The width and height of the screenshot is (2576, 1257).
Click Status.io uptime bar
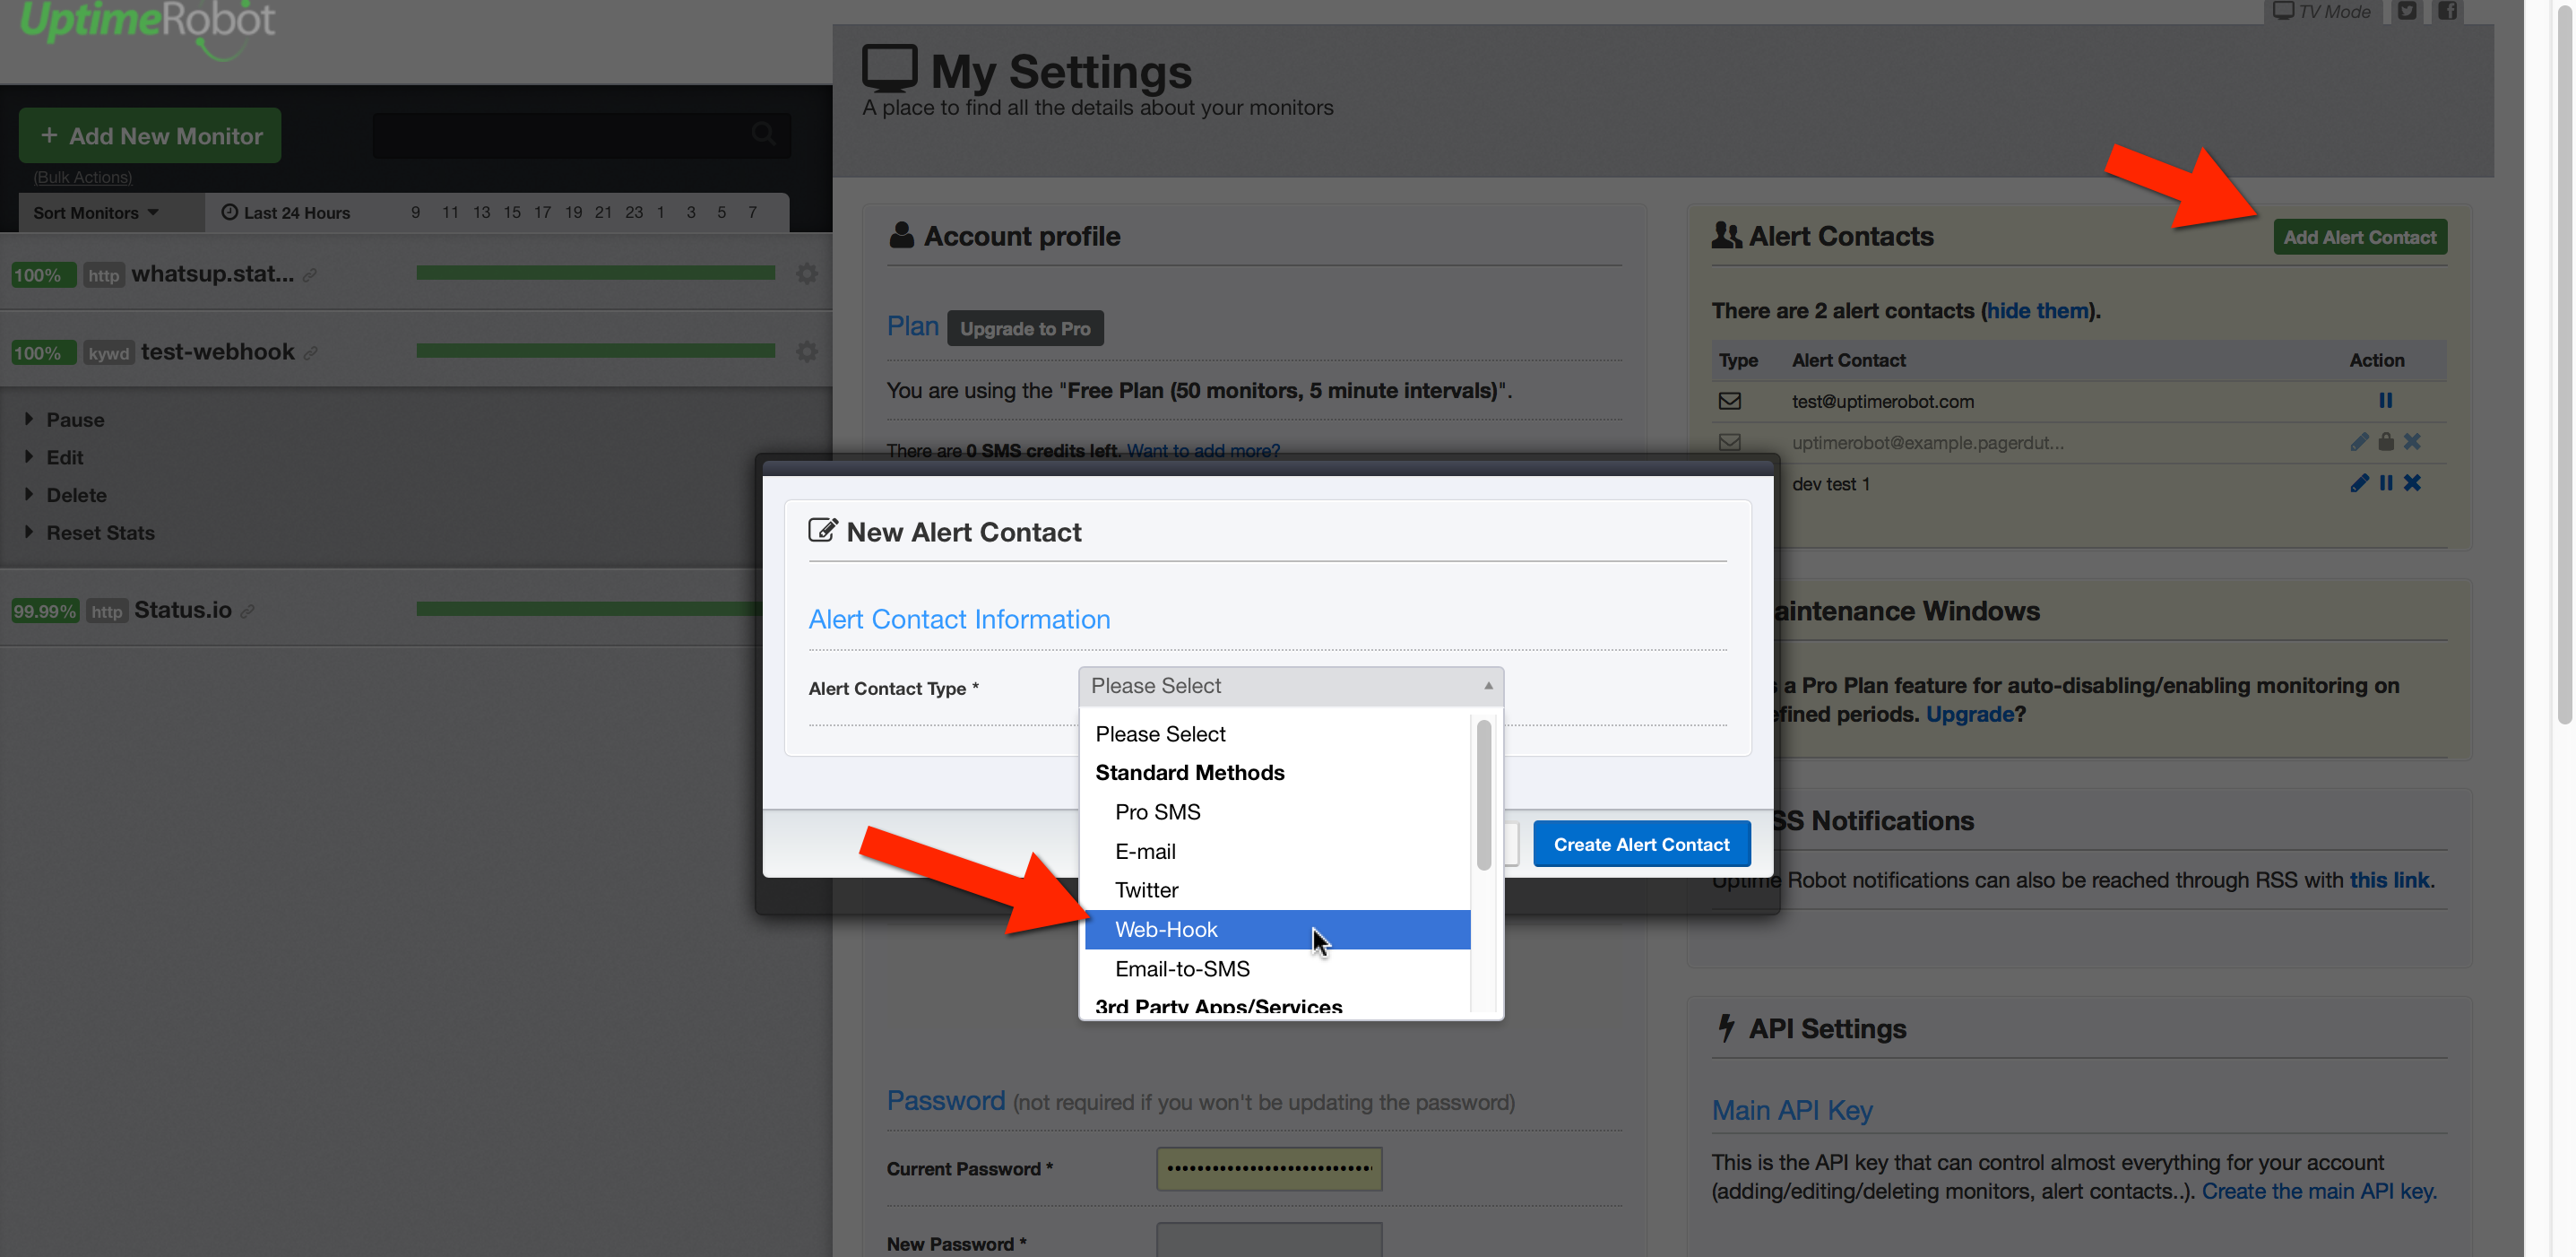tap(589, 609)
